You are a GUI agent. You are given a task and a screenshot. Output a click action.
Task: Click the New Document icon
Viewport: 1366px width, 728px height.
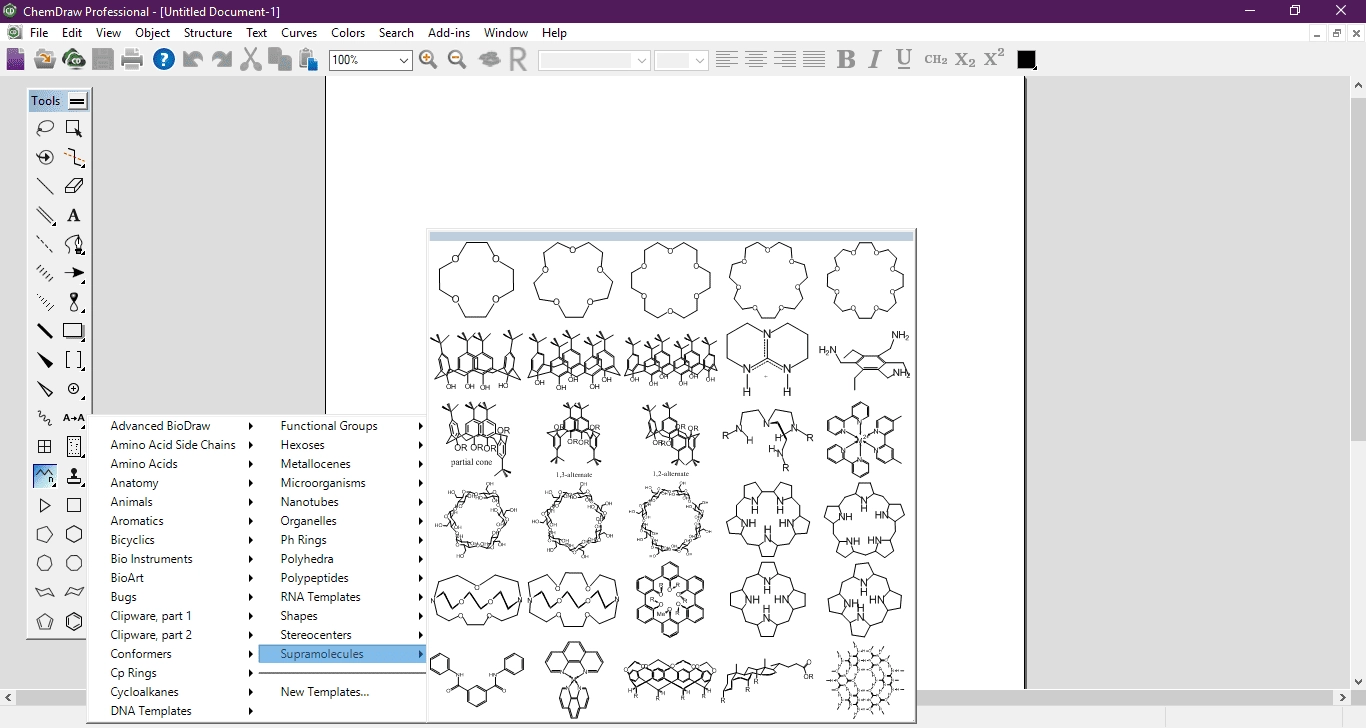click(15, 60)
